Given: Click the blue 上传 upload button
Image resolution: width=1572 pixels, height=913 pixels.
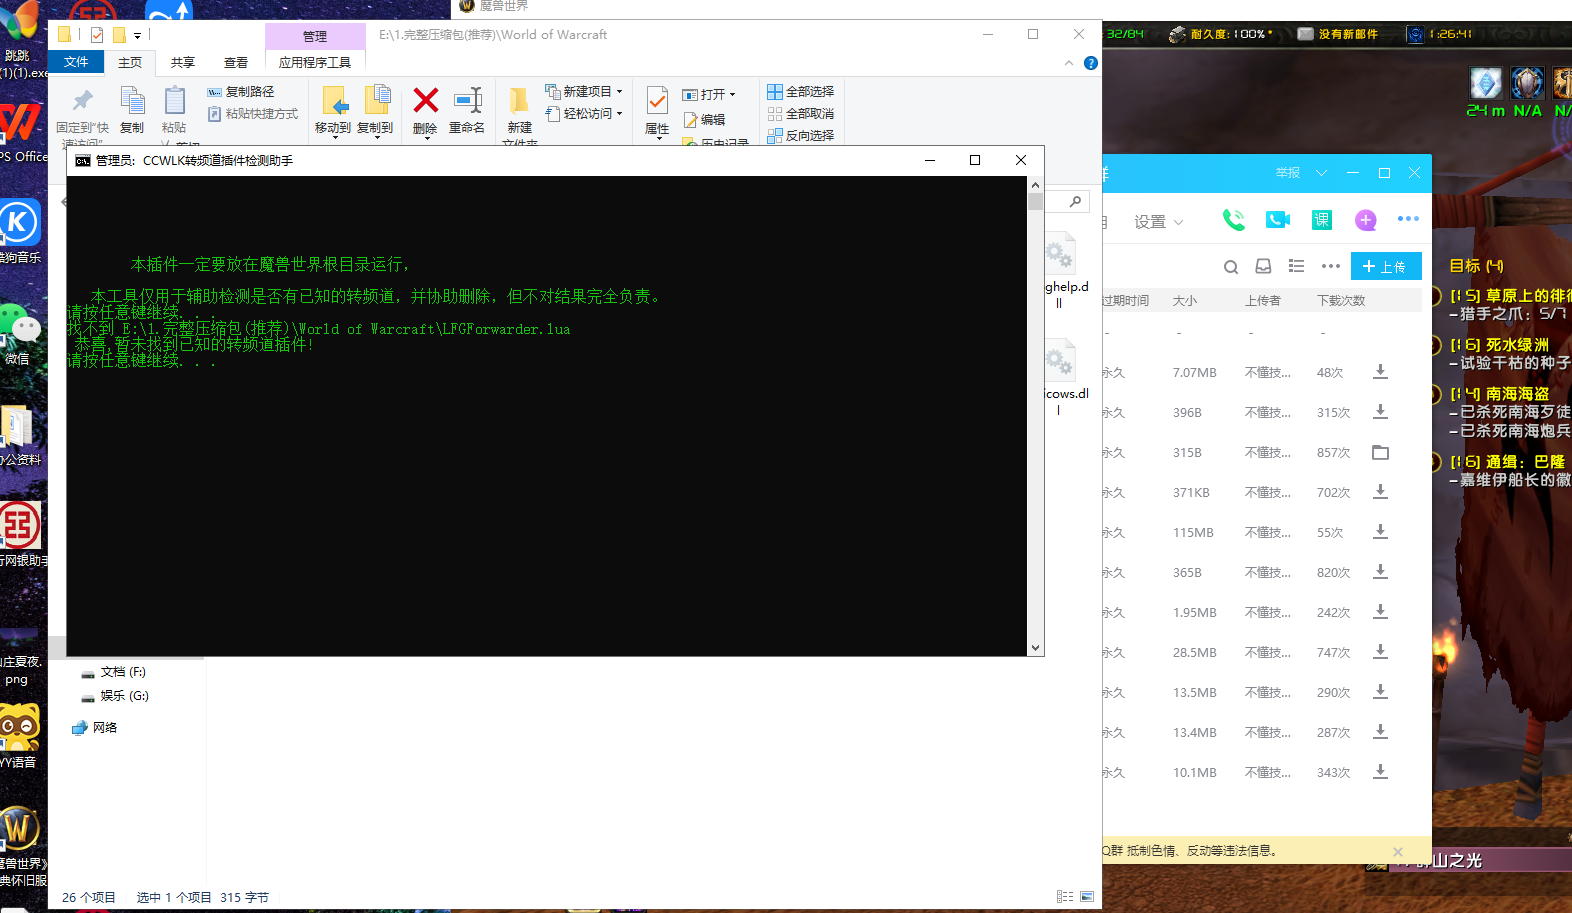Looking at the screenshot, I should point(1385,266).
